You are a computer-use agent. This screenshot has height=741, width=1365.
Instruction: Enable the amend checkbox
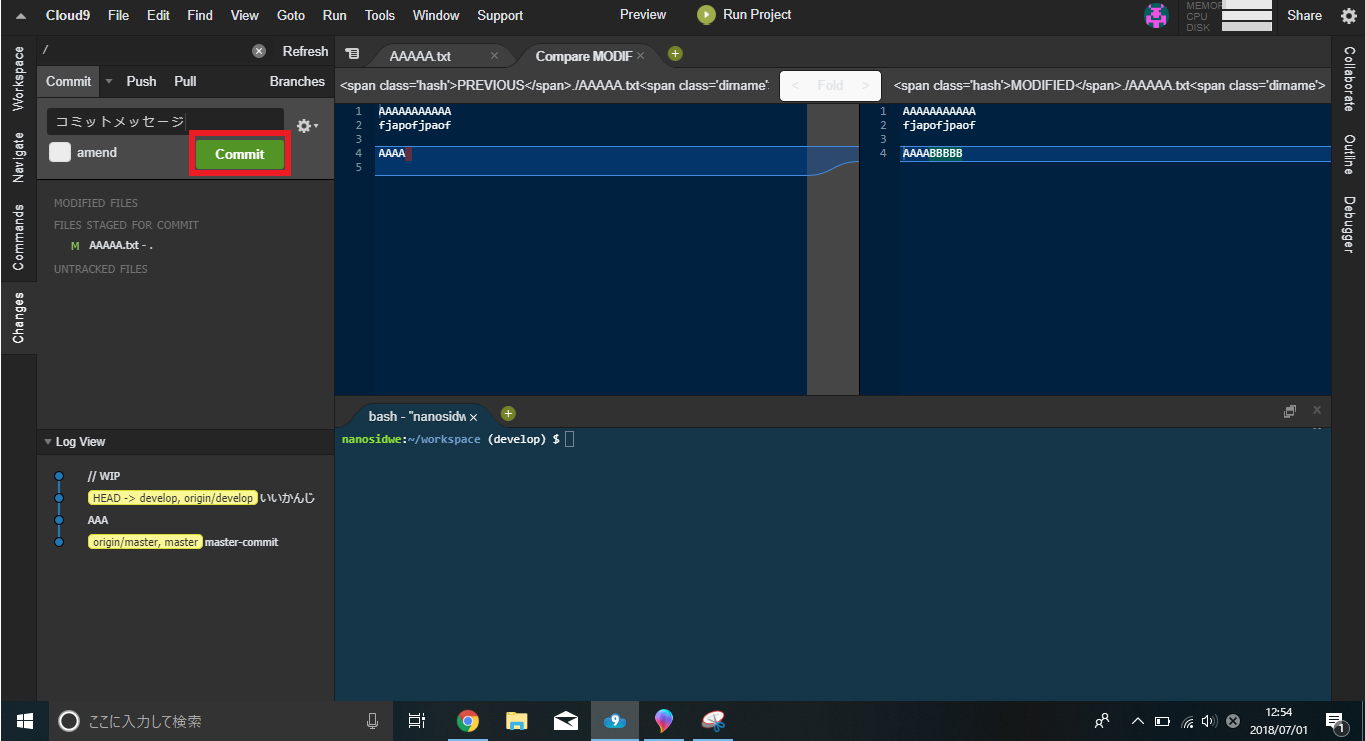(58, 153)
